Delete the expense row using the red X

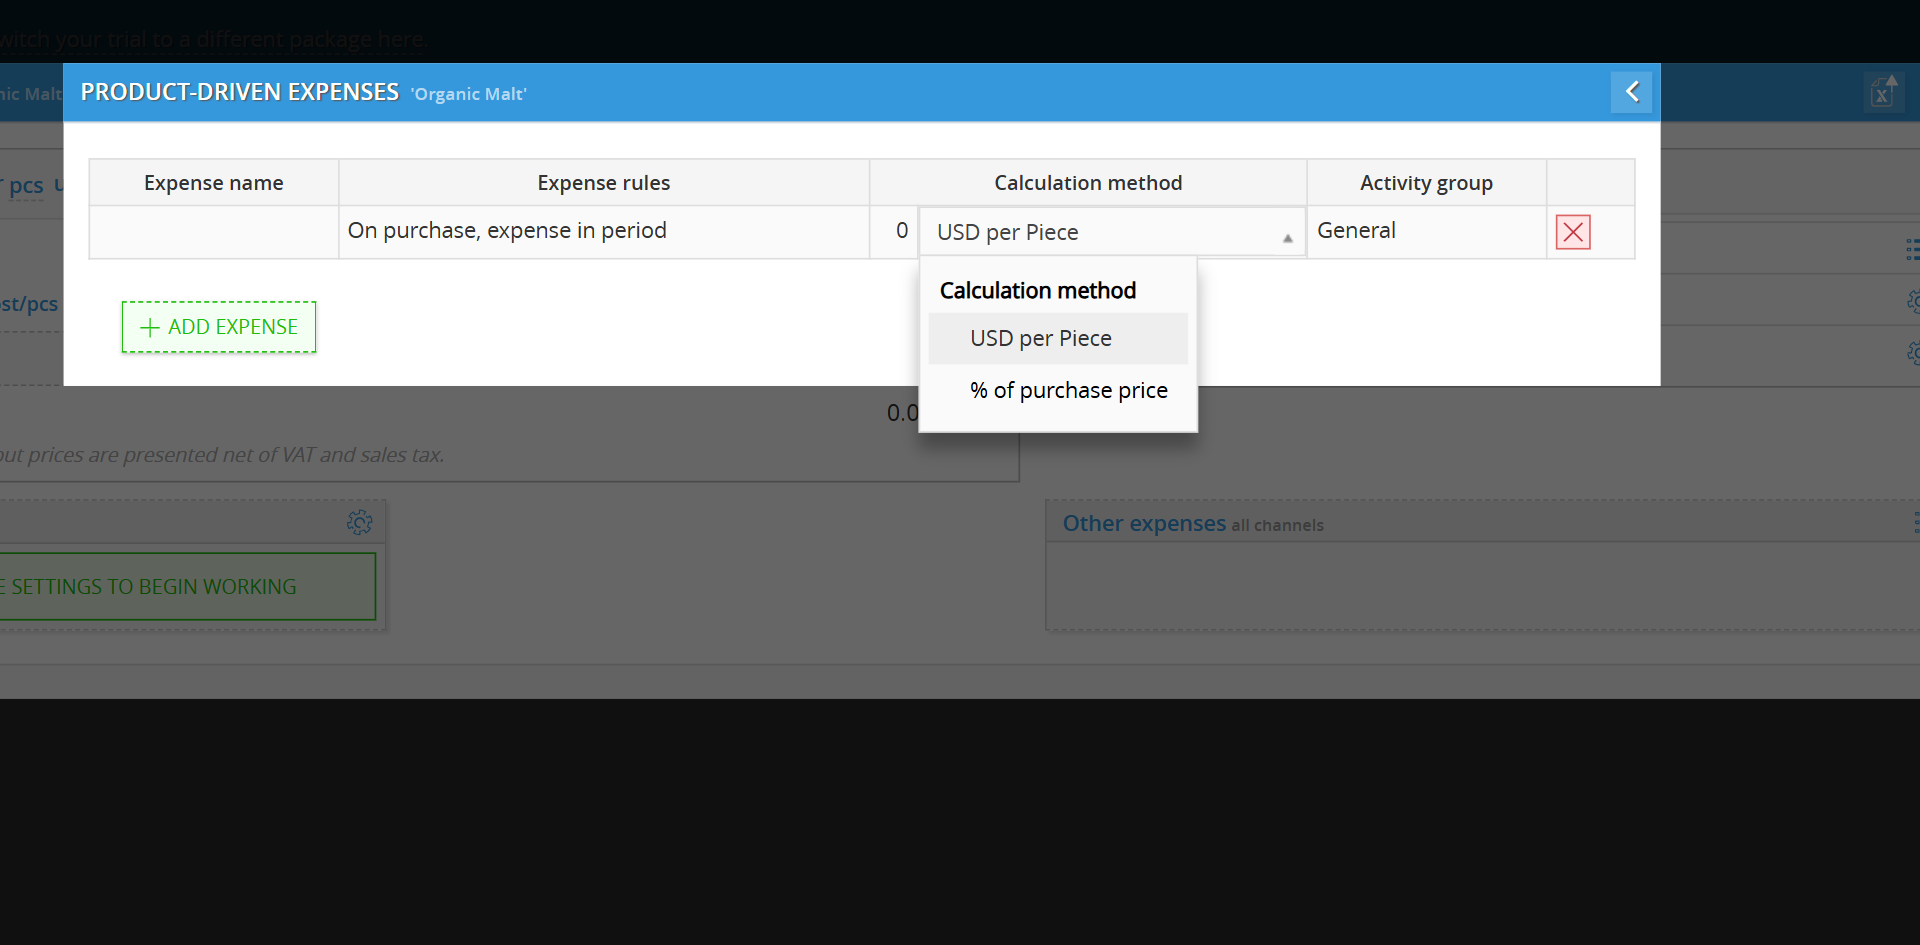(x=1572, y=232)
